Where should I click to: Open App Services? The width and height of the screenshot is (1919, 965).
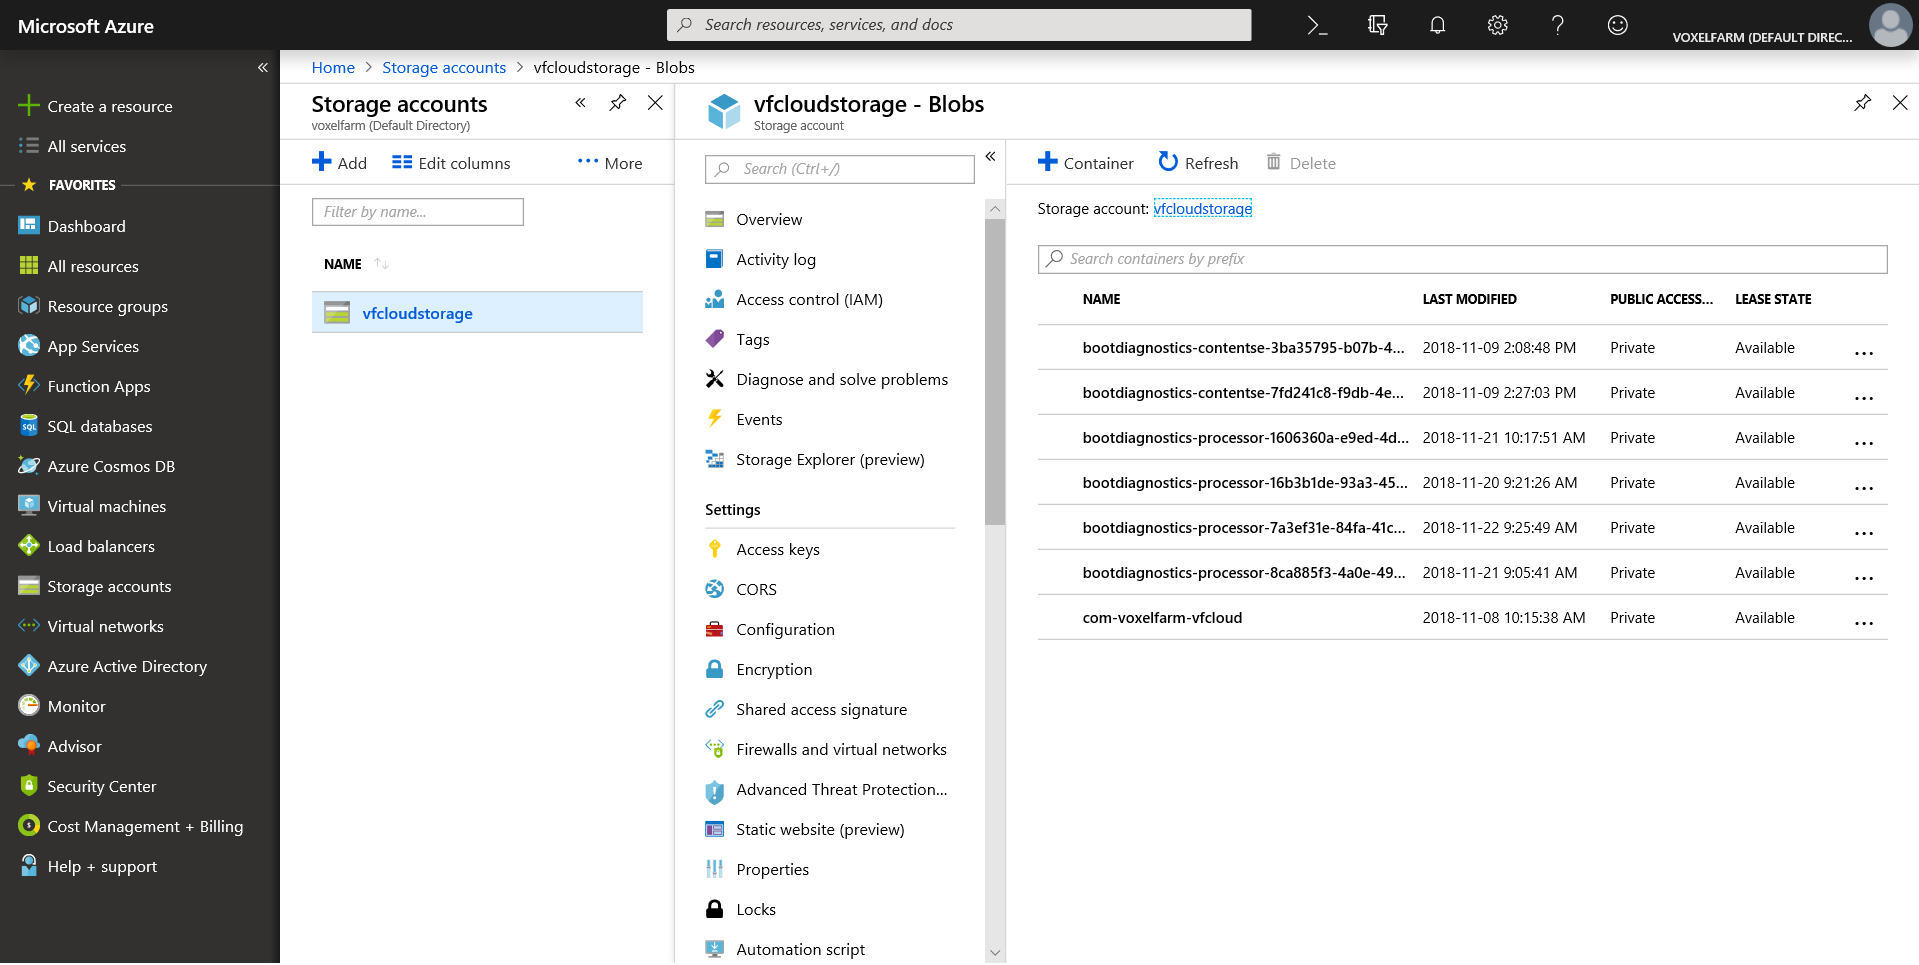click(93, 346)
